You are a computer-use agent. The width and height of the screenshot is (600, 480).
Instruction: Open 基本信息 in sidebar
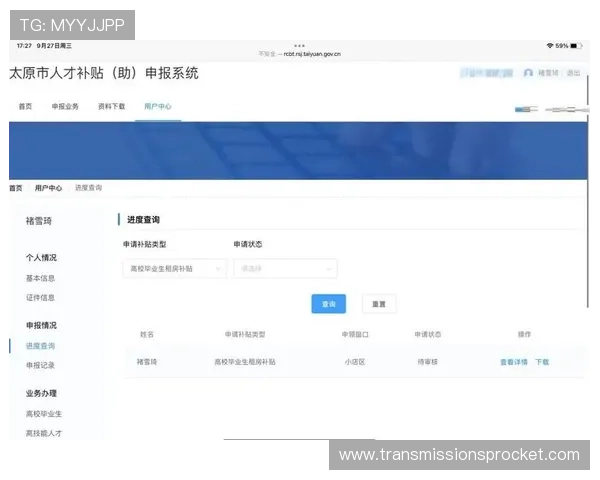point(40,278)
